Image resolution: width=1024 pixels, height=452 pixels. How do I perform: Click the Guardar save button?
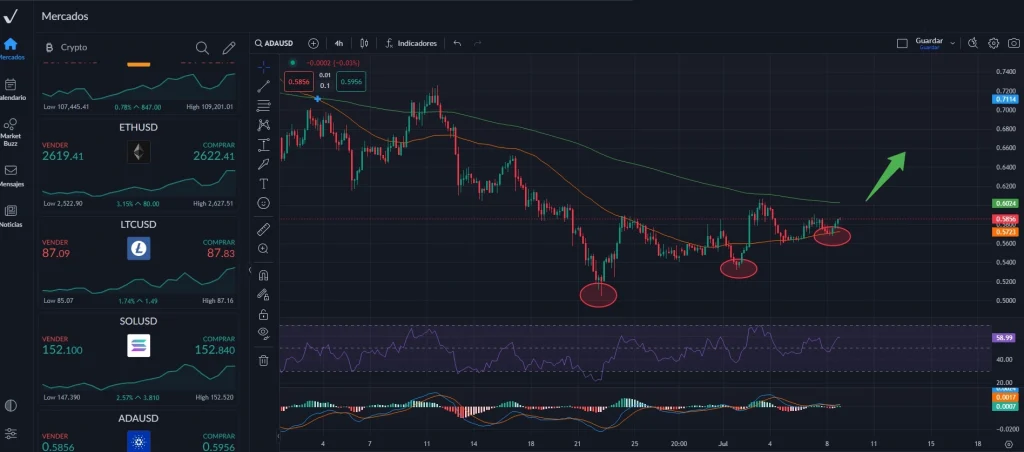[x=929, y=43]
